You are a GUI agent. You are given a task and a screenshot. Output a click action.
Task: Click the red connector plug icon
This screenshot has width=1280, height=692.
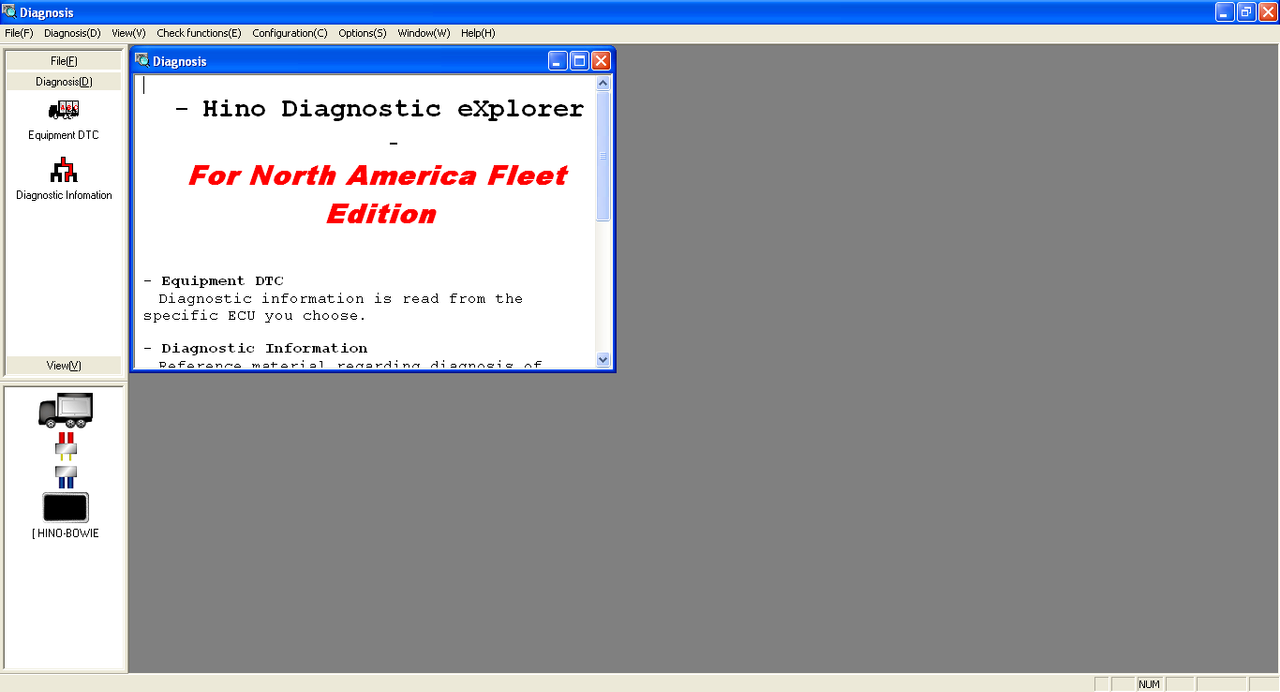click(x=66, y=446)
